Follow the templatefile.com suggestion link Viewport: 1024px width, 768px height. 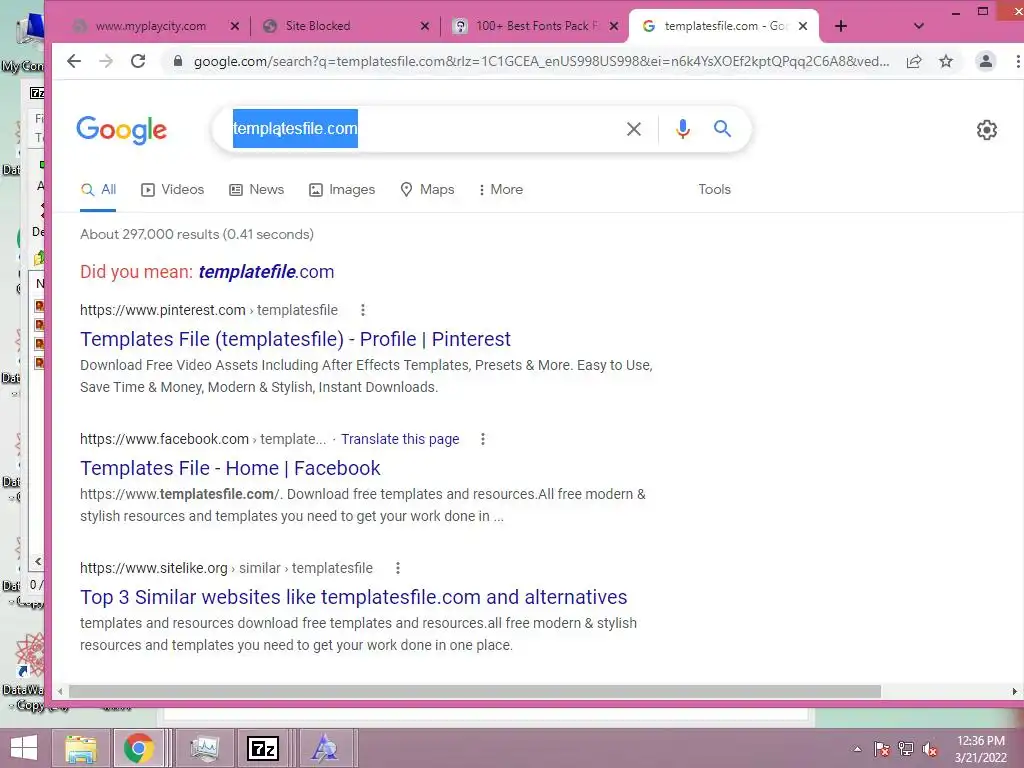(266, 272)
